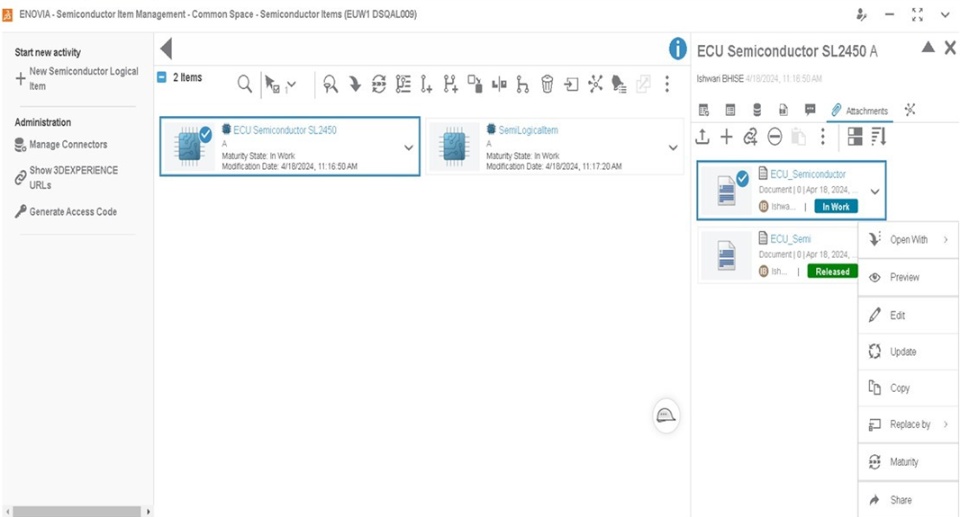Click the maturity cycle icon in items toolbar
The height and width of the screenshot is (517, 960).
click(379, 84)
